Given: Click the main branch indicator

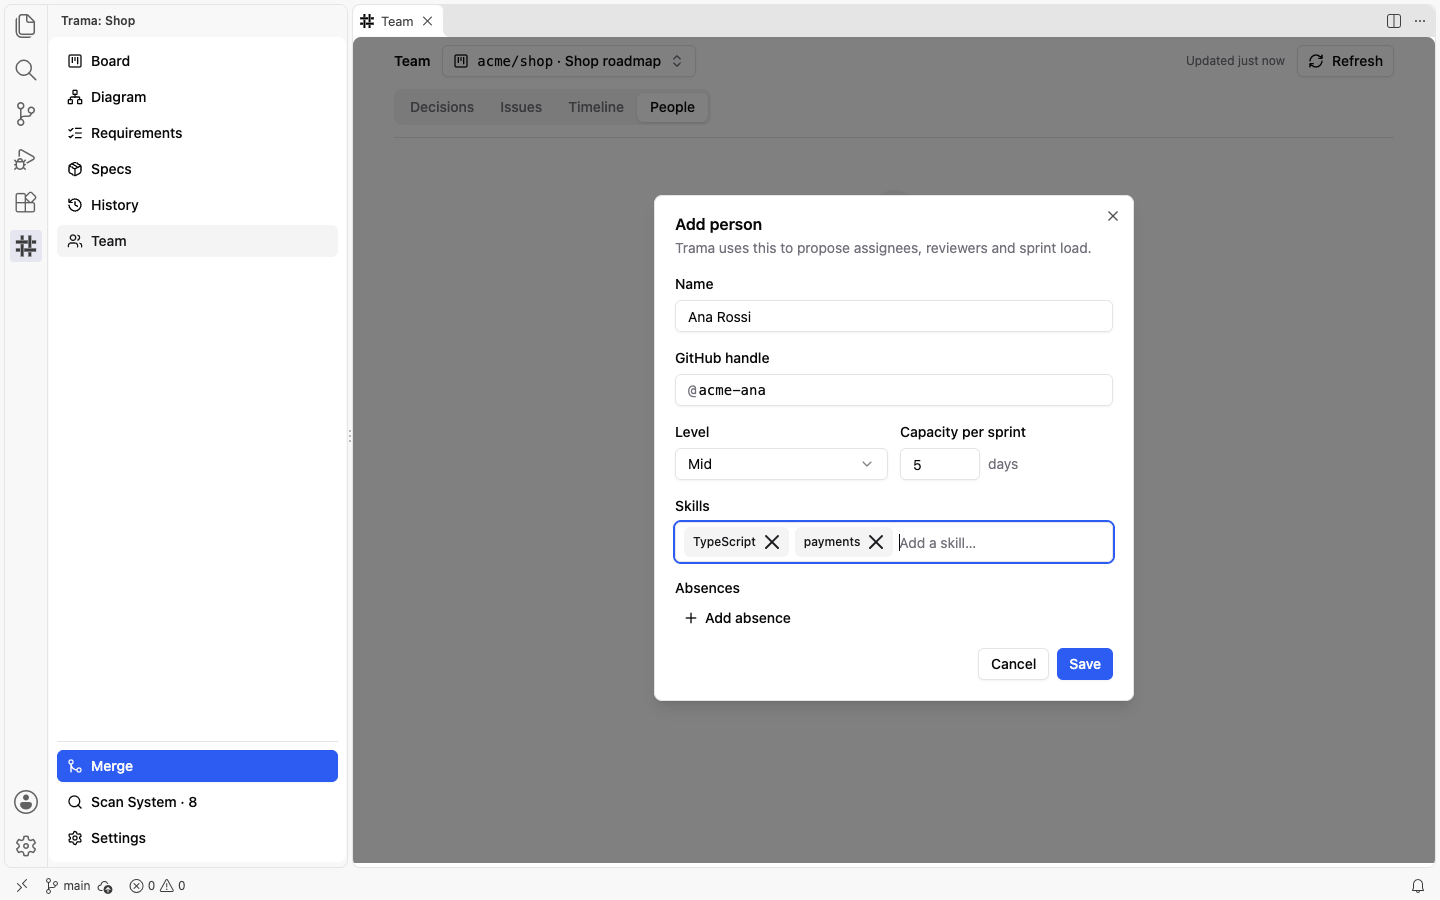Looking at the screenshot, I should [x=68, y=886].
